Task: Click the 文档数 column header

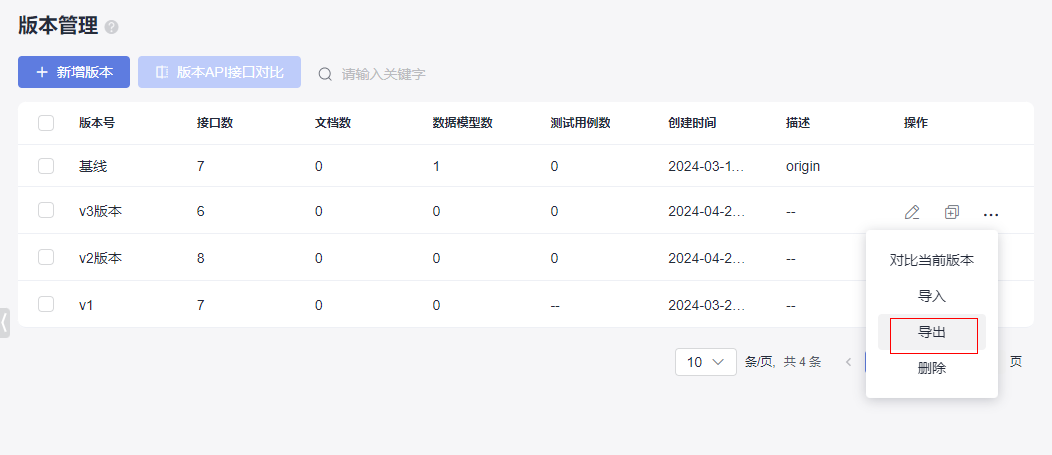Action: tap(333, 123)
